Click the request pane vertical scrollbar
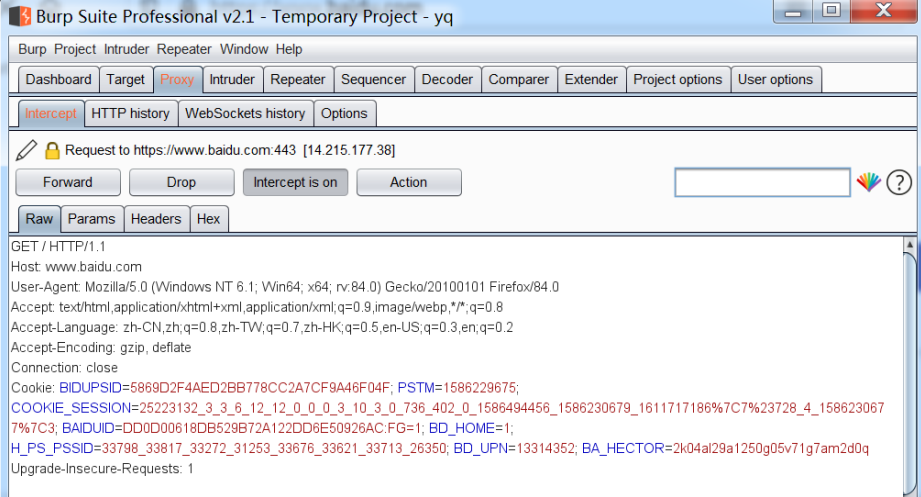This screenshot has height=497, width=921. (x=909, y=376)
